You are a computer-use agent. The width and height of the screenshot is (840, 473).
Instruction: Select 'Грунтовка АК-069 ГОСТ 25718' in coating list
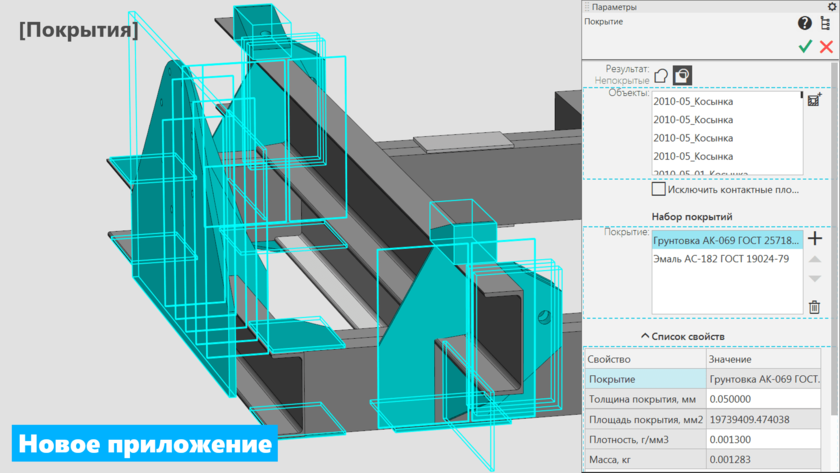click(726, 241)
